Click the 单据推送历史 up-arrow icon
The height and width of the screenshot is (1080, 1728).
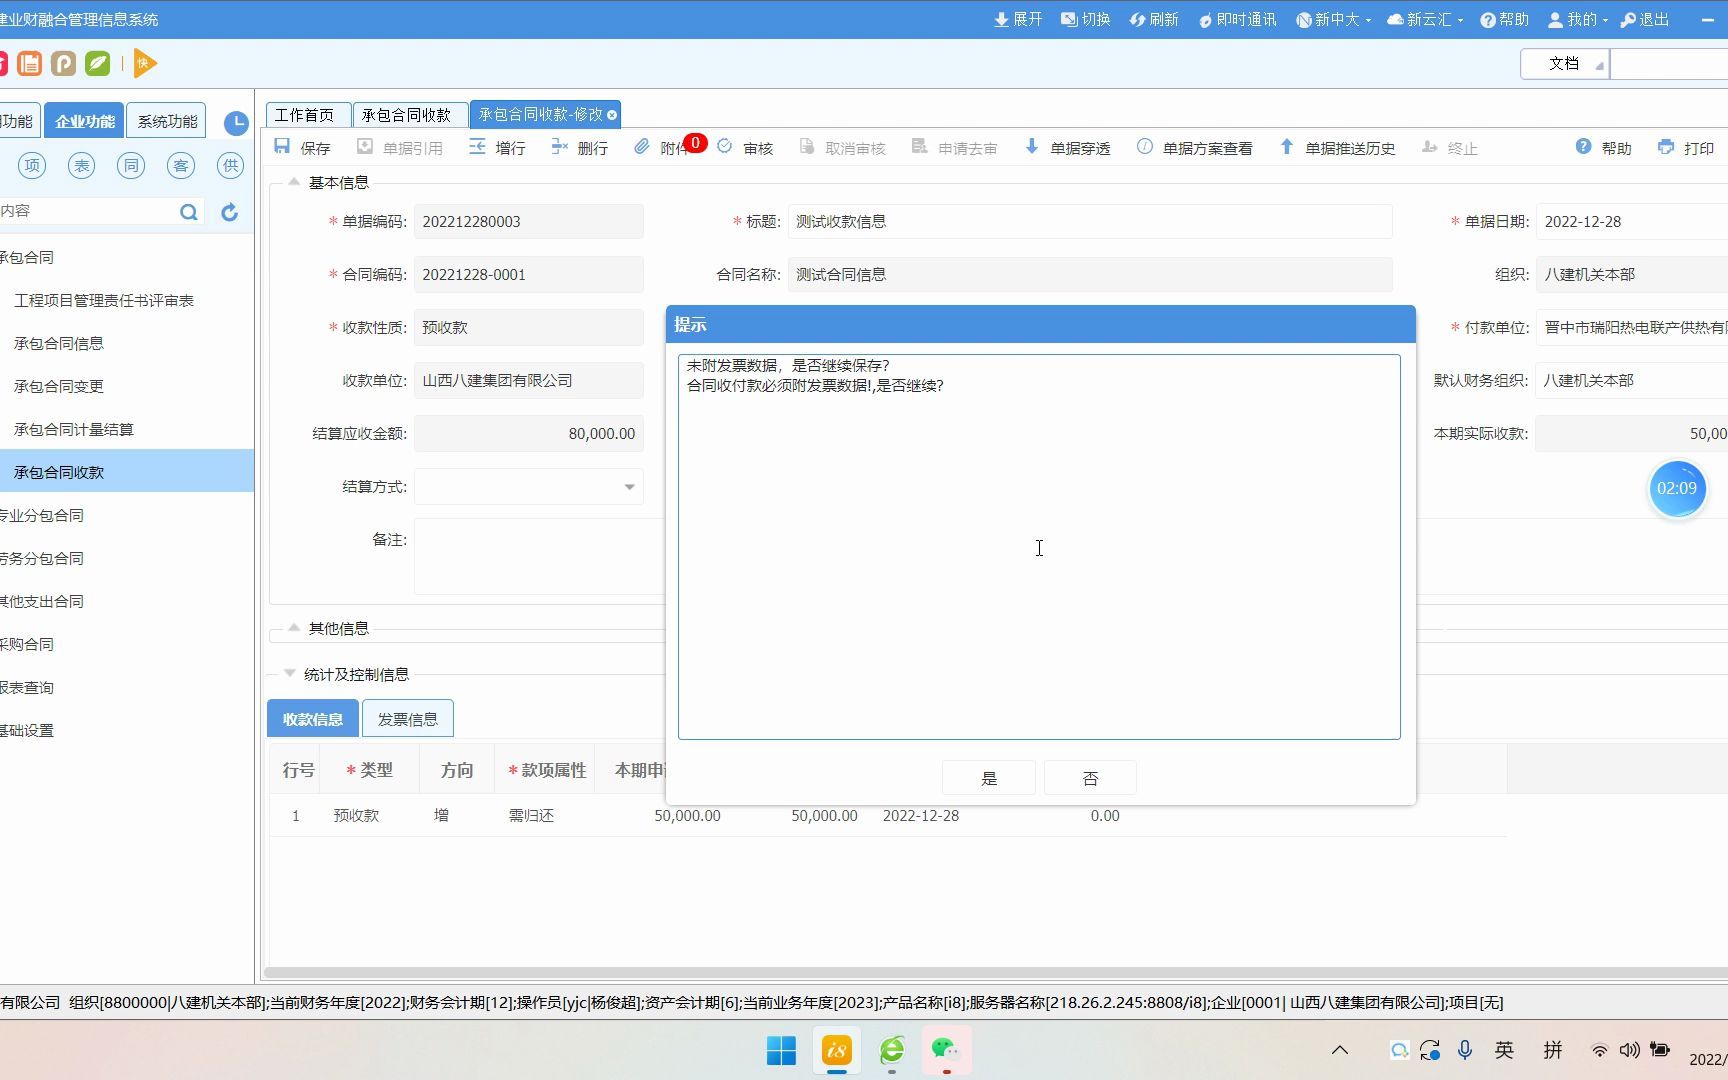1287,146
